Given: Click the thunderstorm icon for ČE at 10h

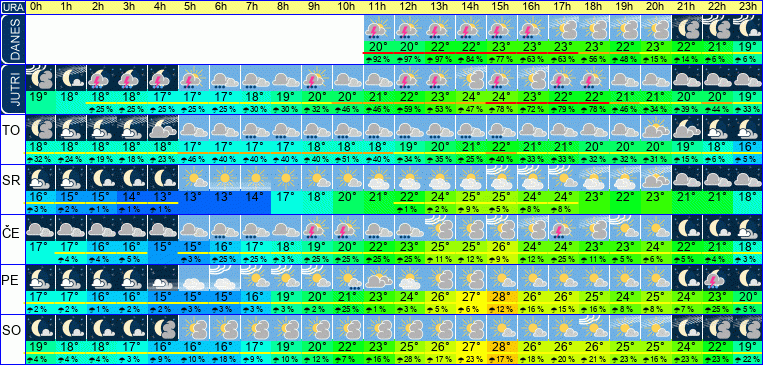Looking at the screenshot, I should 347,228.
